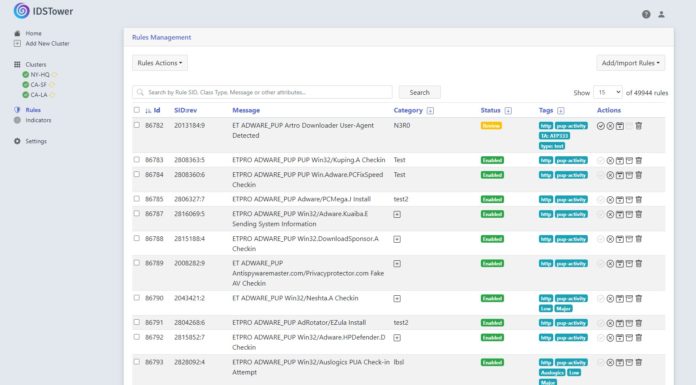Image resolution: width=696 pixels, height=385 pixels.
Task: Expand the Status column filter
Action: (x=508, y=111)
